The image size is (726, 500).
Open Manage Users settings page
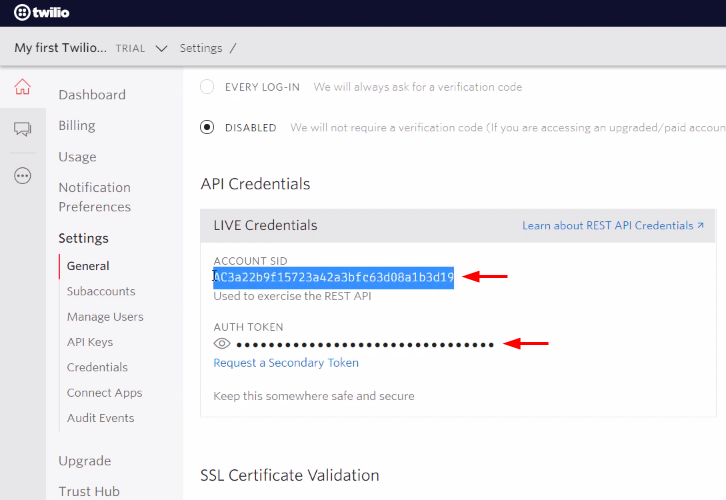coord(105,317)
